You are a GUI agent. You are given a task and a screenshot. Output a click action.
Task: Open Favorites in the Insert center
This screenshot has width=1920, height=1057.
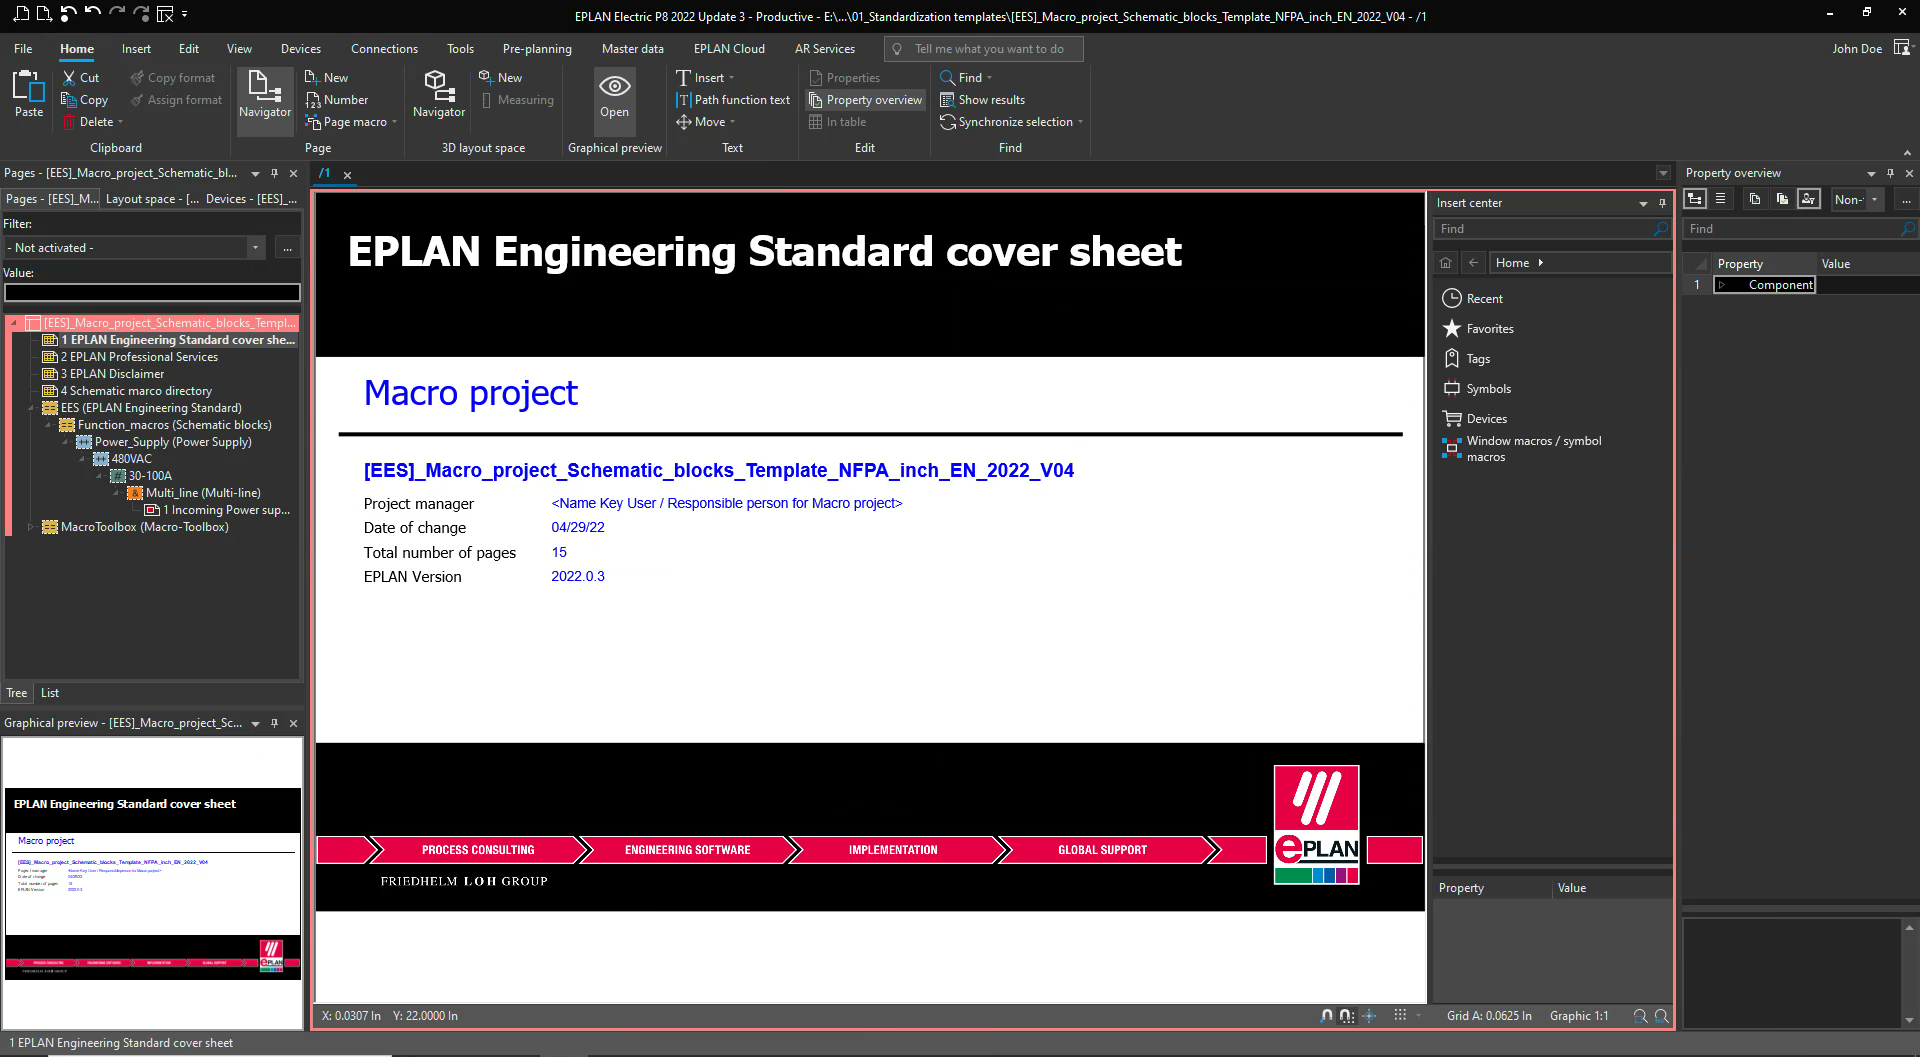(x=1489, y=329)
